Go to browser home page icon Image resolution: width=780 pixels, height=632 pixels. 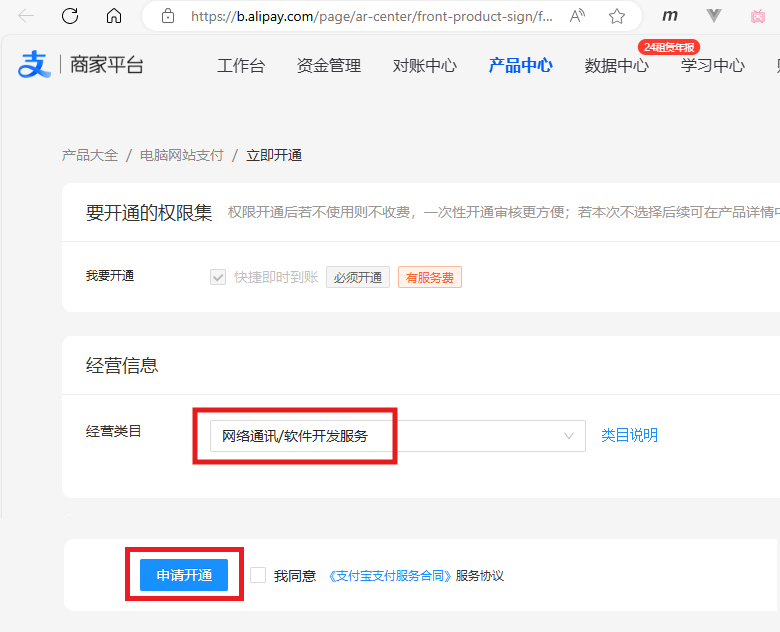[114, 16]
